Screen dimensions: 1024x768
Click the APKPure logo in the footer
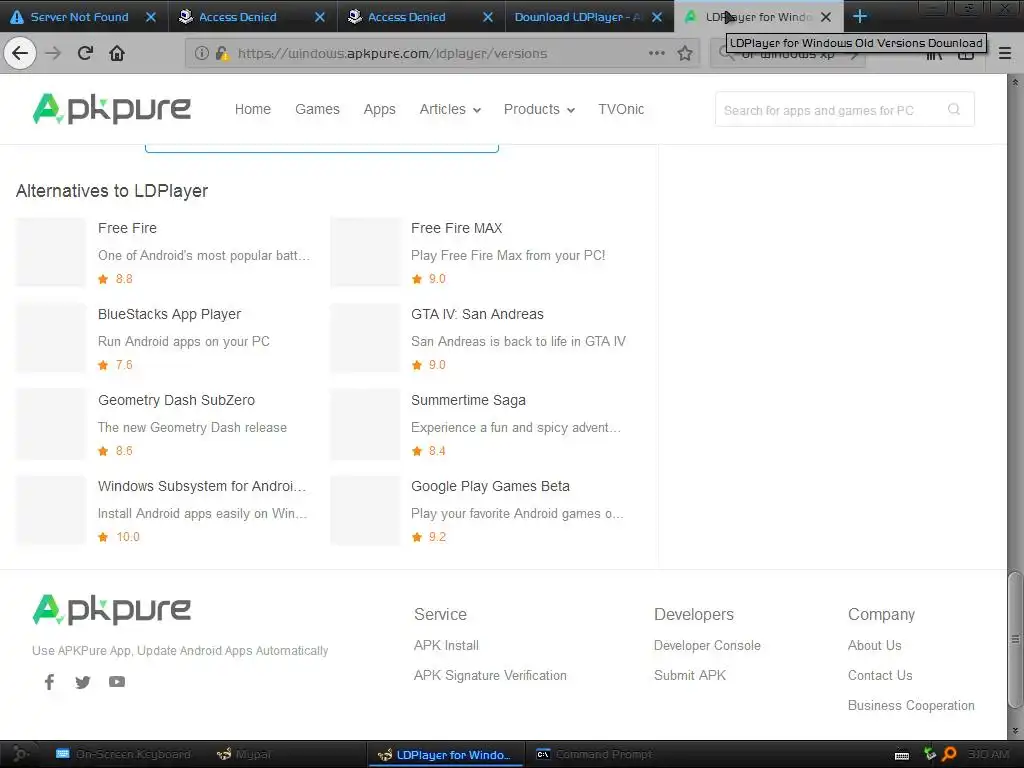[x=112, y=609]
